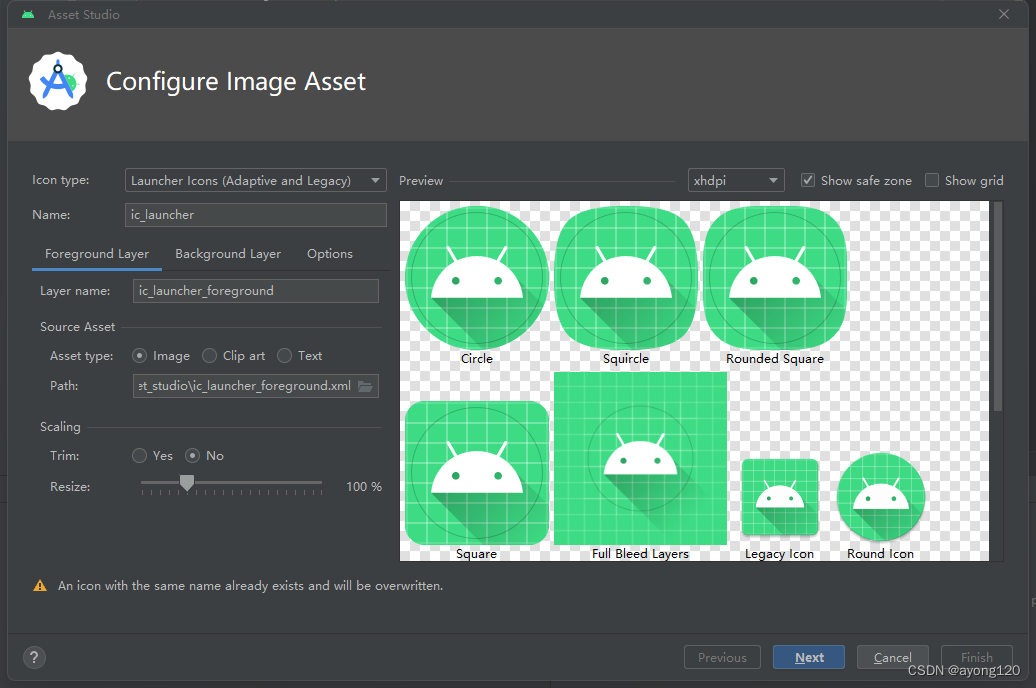Switch to the Foreground Layer tab
1036x688 pixels.
pos(97,254)
